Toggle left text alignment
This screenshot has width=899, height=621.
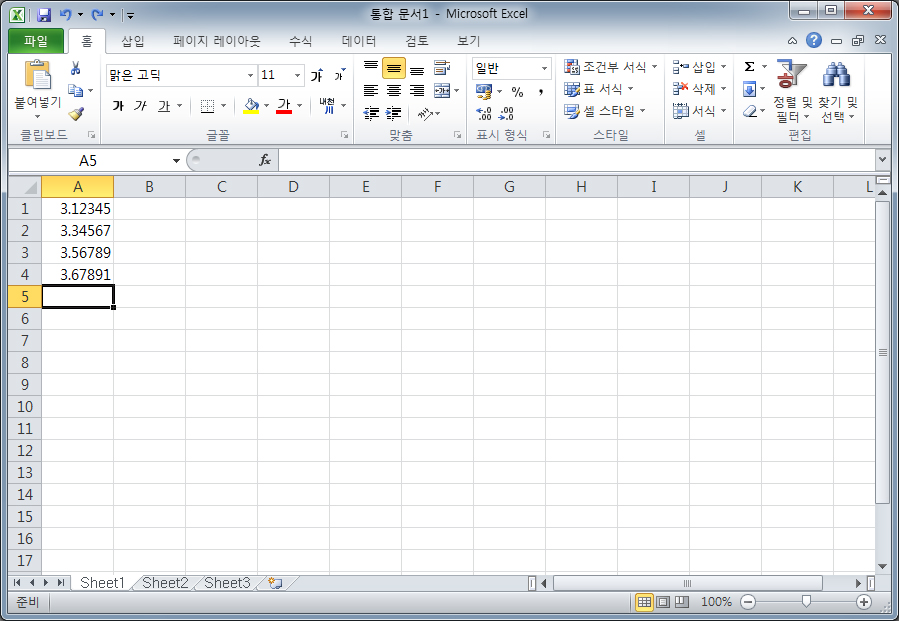point(371,90)
